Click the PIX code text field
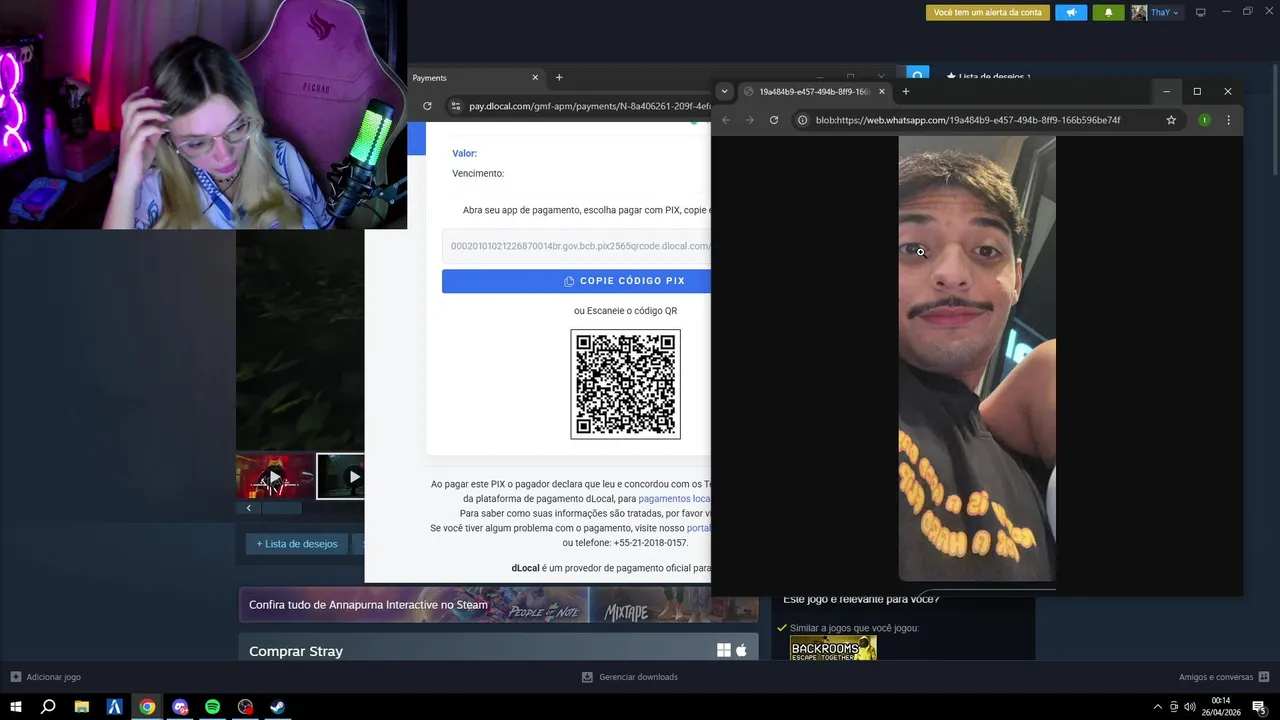This screenshot has height=720, width=1280. pyautogui.click(x=577, y=246)
